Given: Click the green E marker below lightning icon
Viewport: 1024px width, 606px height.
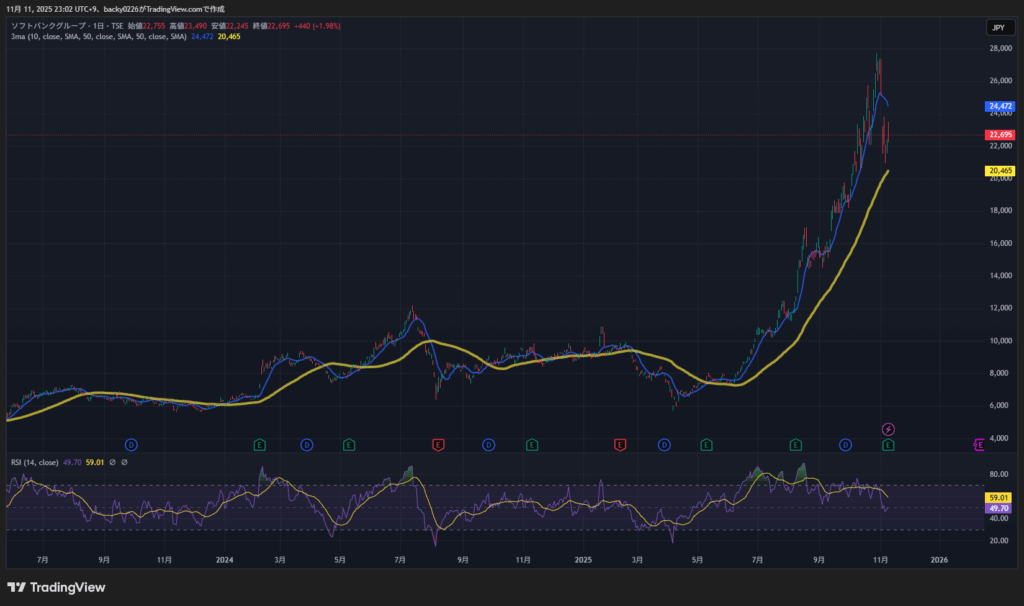Looking at the screenshot, I should pyautogui.click(x=888, y=444).
